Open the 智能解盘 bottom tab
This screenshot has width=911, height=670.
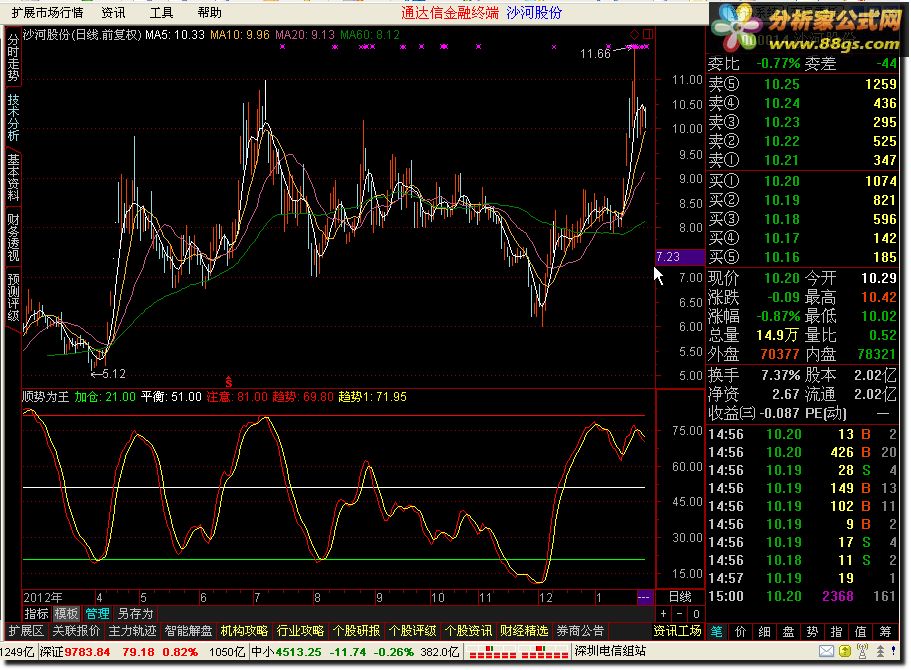(188, 631)
